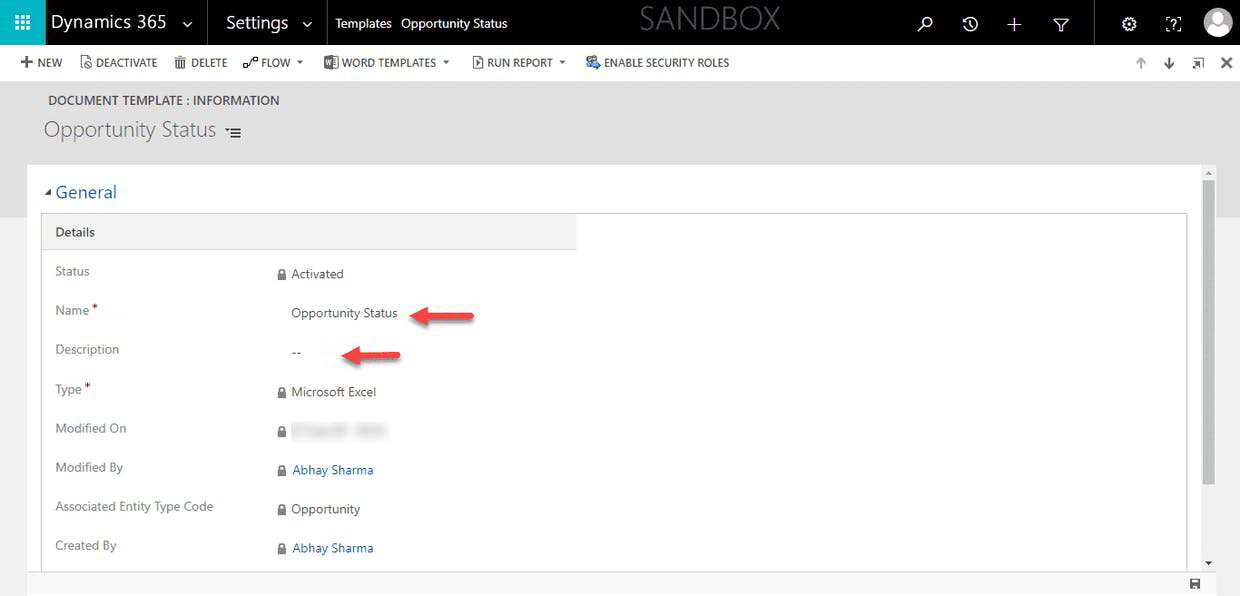Screen dimensions: 1240x596
Task: Open quick create using the plus icon
Action: click(x=1013, y=23)
